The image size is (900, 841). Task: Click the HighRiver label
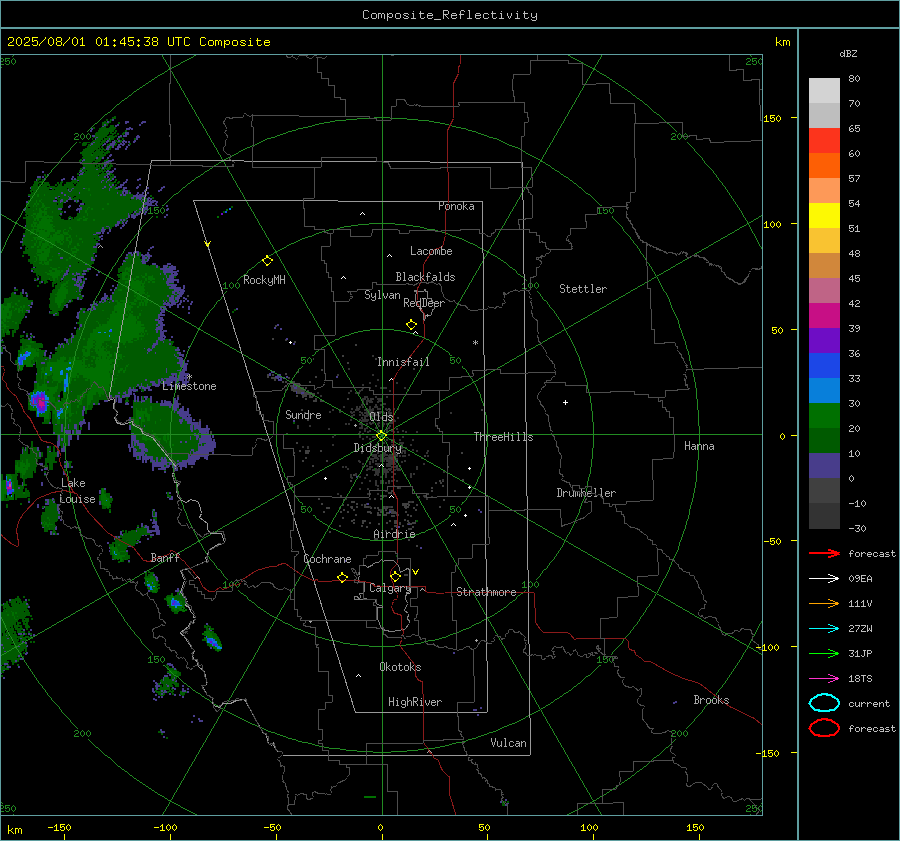tap(415, 702)
